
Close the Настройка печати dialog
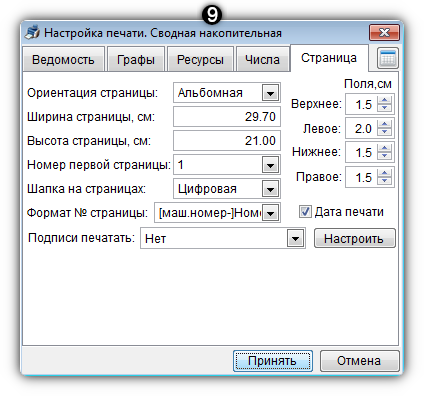click(x=384, y=33)
